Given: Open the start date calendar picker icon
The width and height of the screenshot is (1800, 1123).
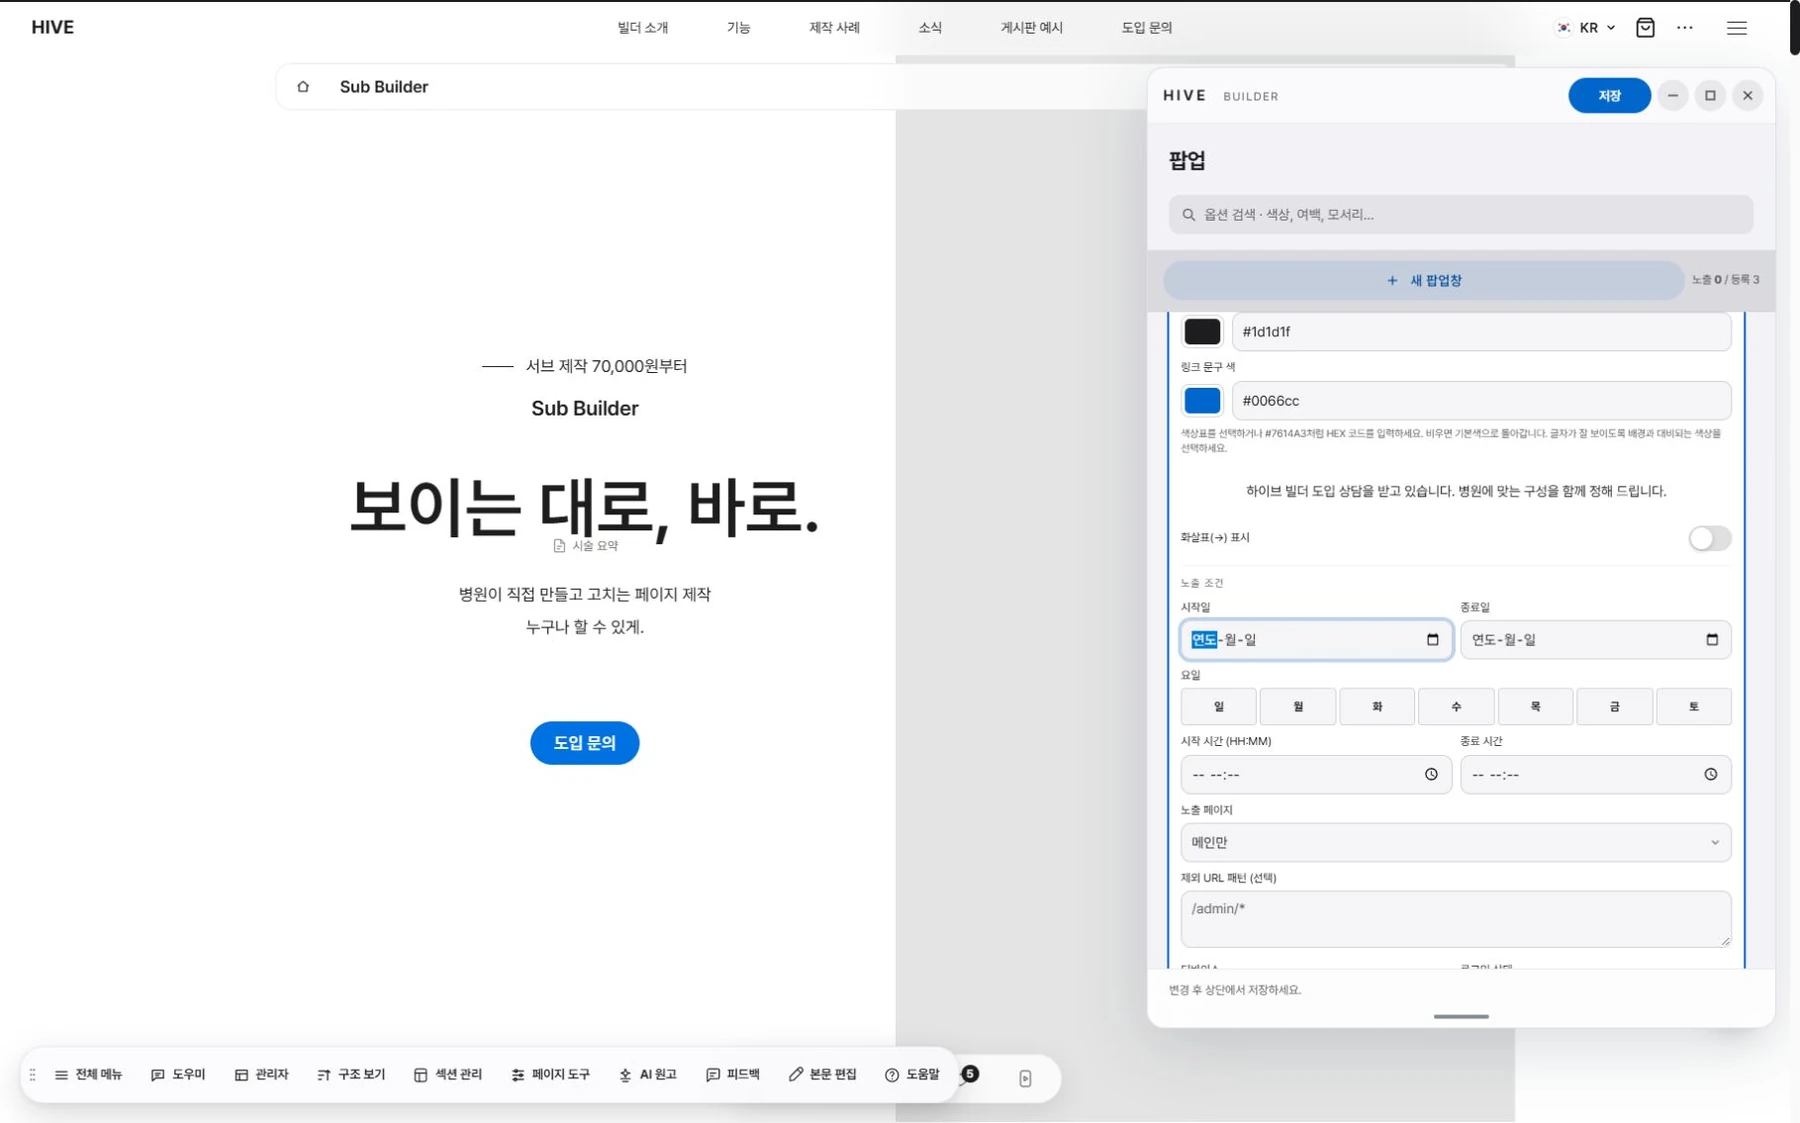Looking at the screenshot, I should 1432,640.
